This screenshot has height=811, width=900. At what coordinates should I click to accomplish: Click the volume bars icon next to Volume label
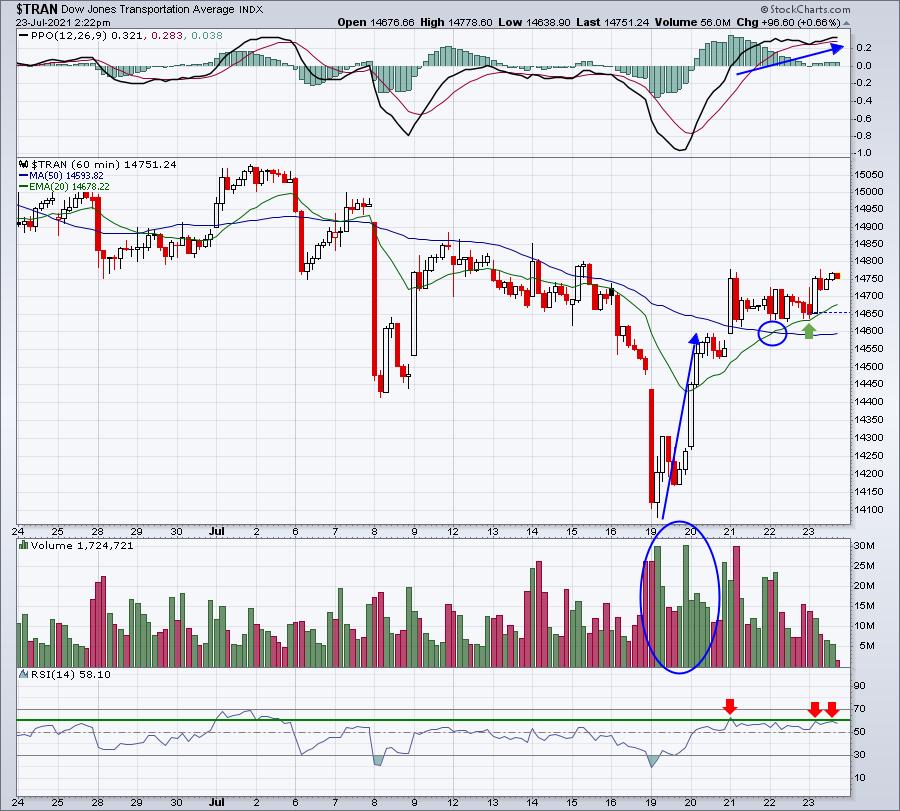[x=24, y=545]
